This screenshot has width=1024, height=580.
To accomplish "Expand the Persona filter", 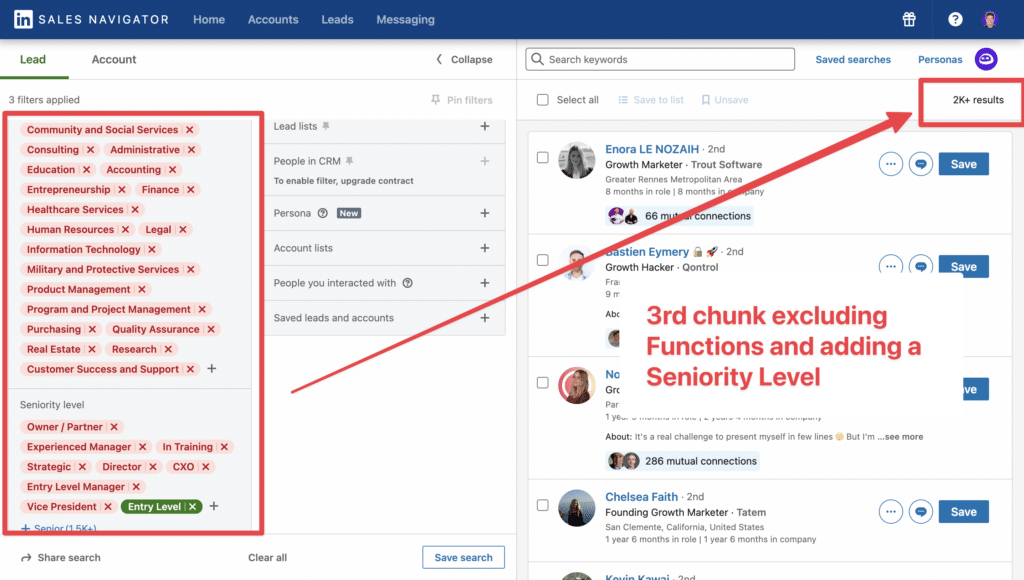I will point(485,213).
